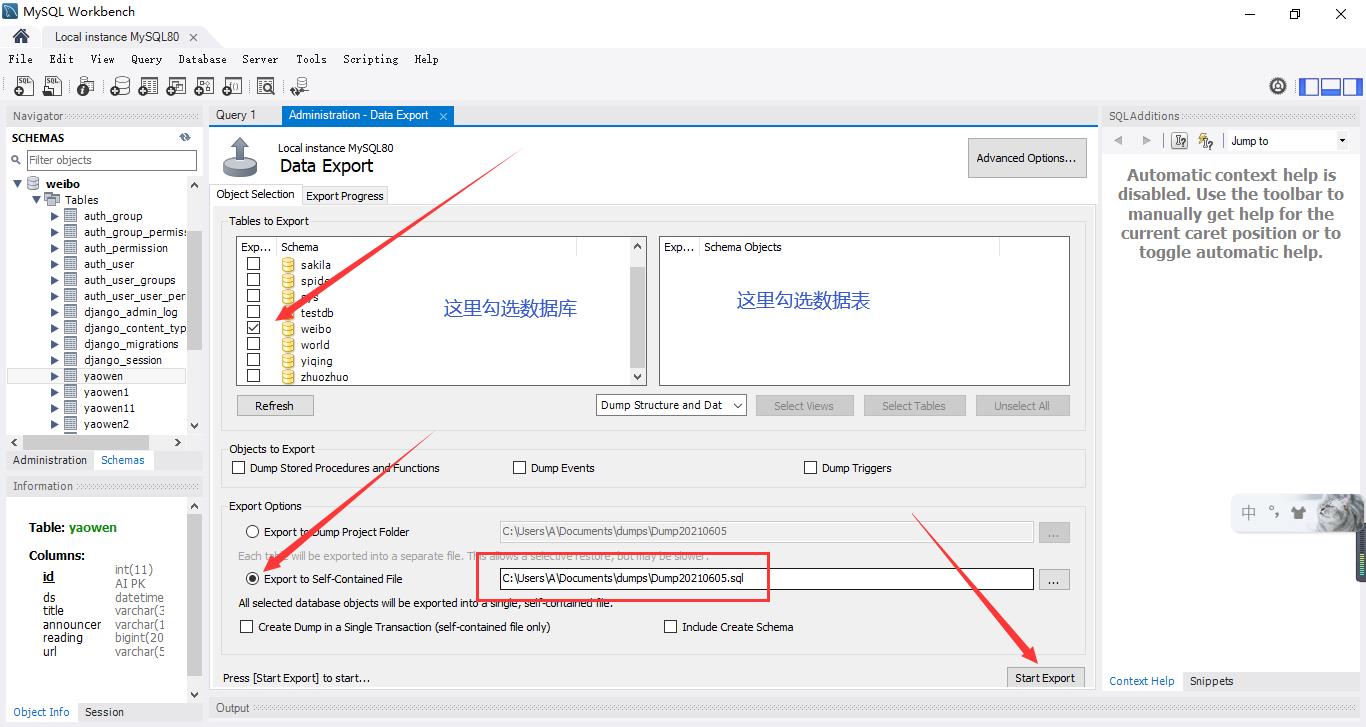This screenshot has height=727, width=1366.
Task: Refresh schemas icon in Navigator
Action: (185, 137)
